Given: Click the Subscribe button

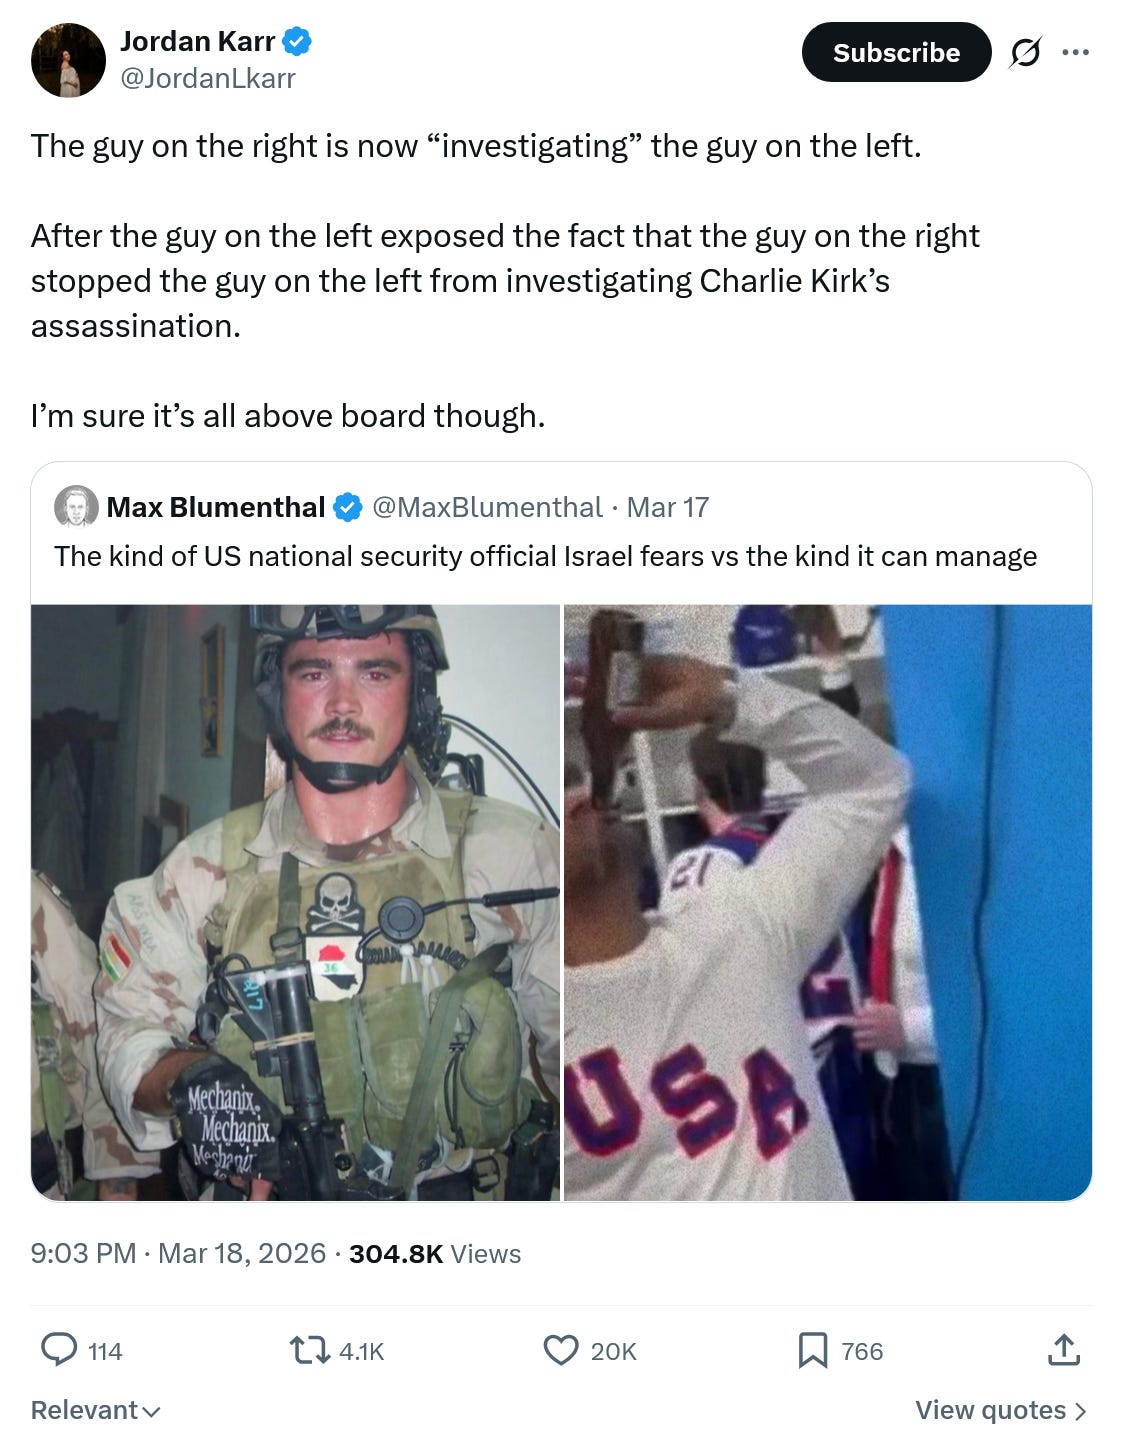Looking at the screenshot, I should tap(896, 52).
